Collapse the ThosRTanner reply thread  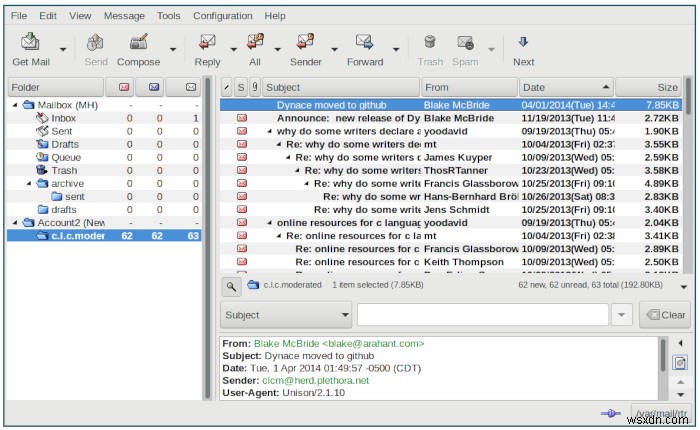[297, 171]
